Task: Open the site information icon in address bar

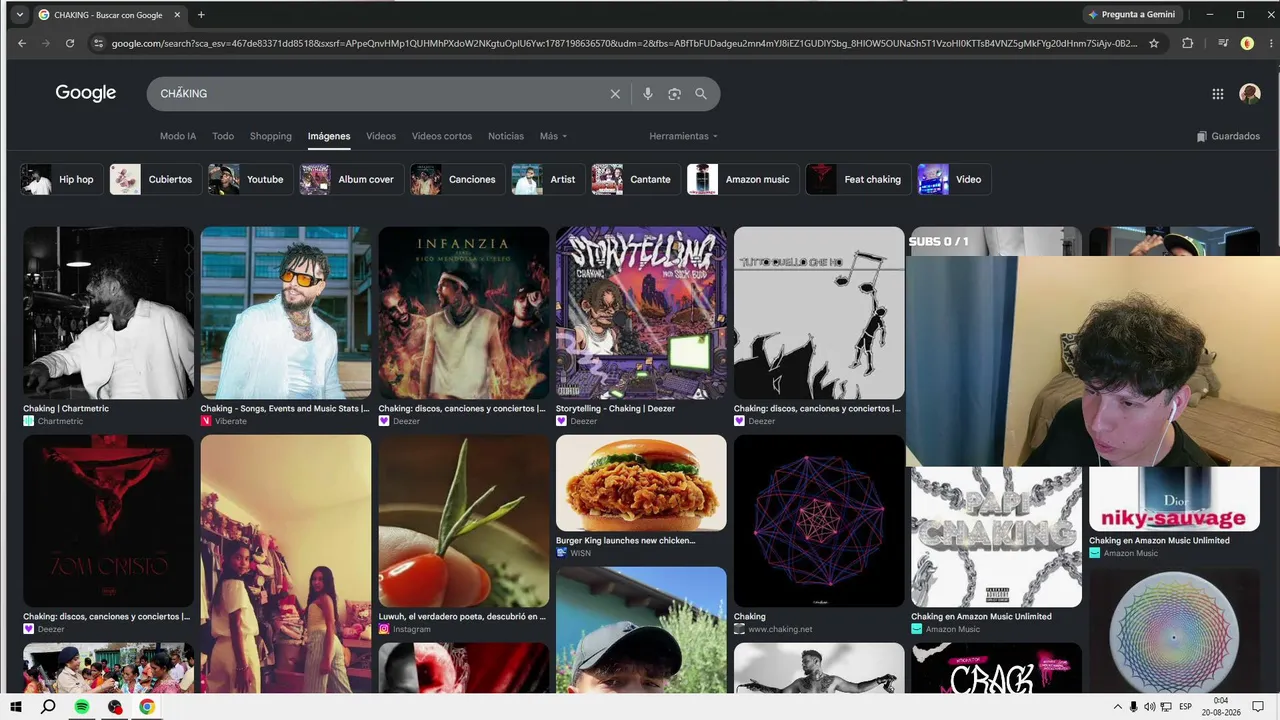Action: pyautogui.click(x=98, y=43)
